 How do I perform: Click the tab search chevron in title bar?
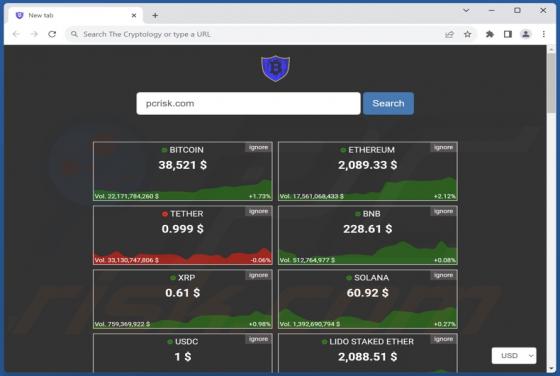[466, 10]
